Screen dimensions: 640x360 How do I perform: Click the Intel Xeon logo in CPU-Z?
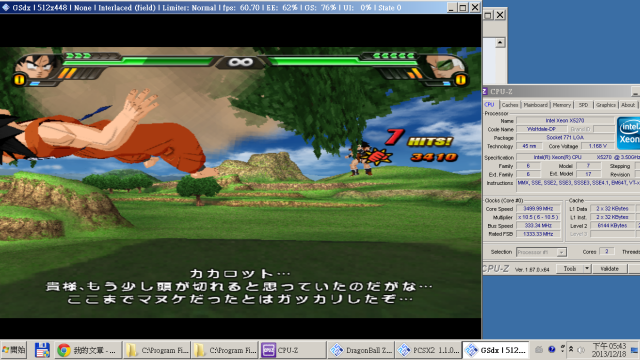pyautogui.click(x=629, y=133)
